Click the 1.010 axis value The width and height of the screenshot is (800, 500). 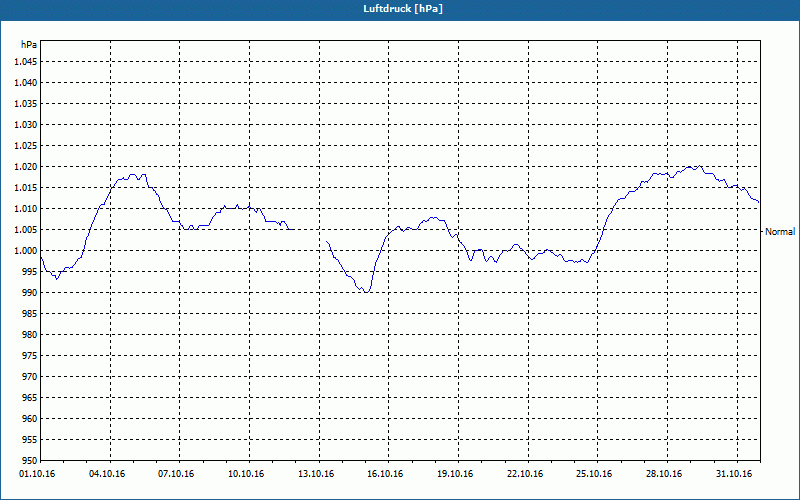click(26, 209)
